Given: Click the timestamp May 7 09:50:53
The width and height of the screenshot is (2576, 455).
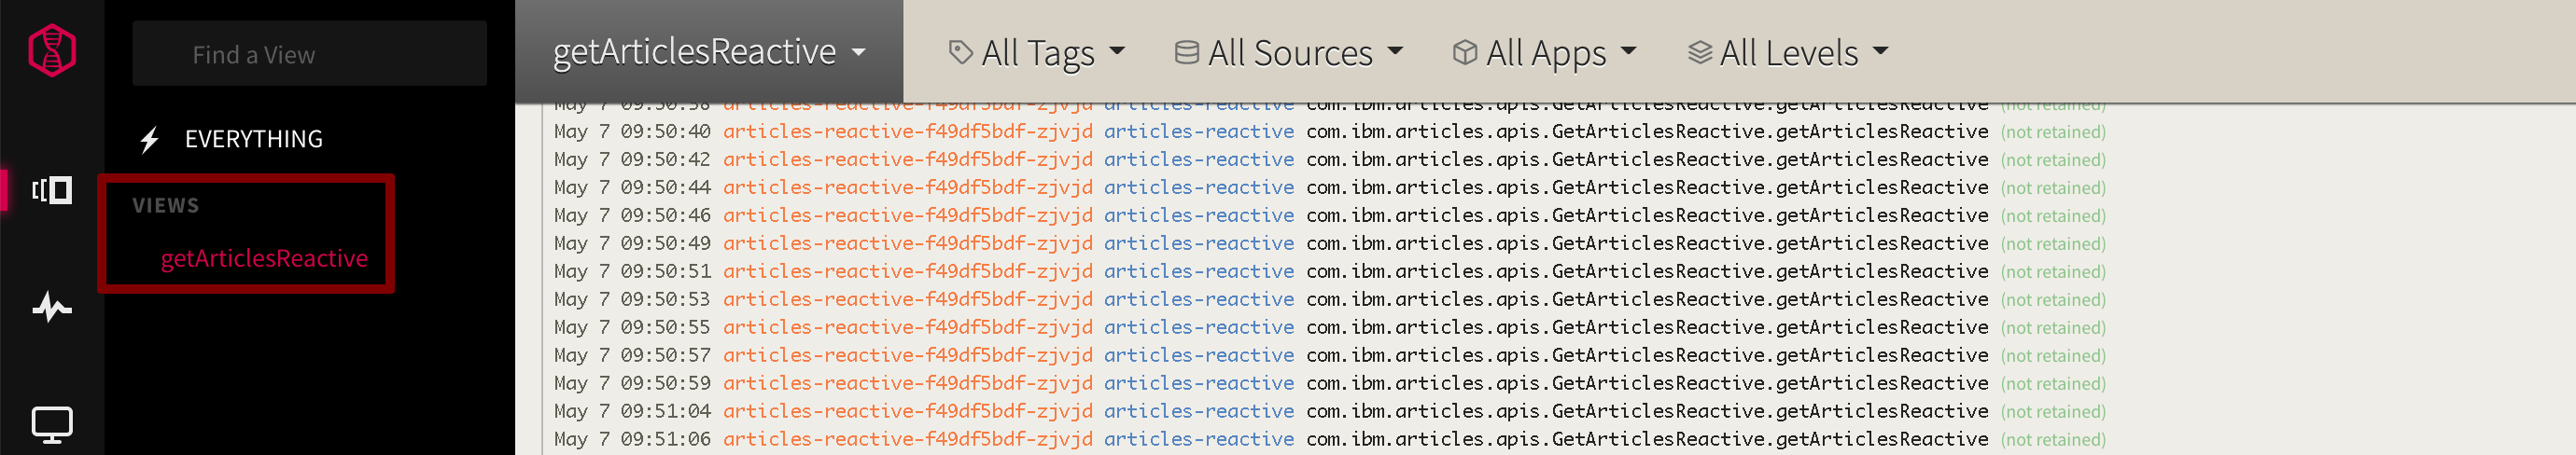Looking at the screenshot, I should [x=632, y=300].
